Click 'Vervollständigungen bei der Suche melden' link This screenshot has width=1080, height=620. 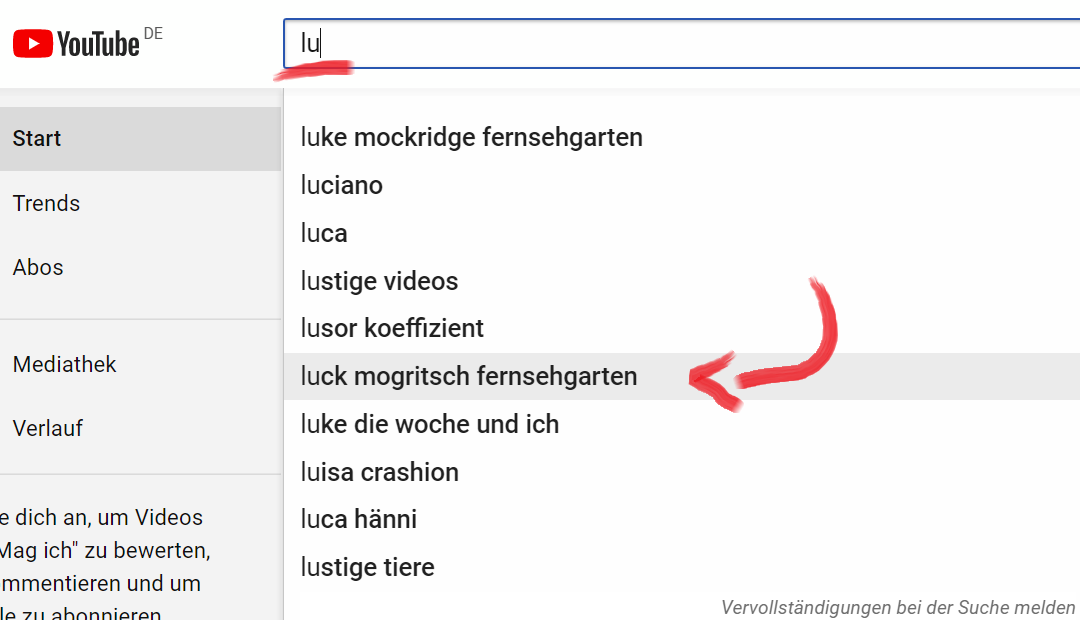[x=897, y=607]
